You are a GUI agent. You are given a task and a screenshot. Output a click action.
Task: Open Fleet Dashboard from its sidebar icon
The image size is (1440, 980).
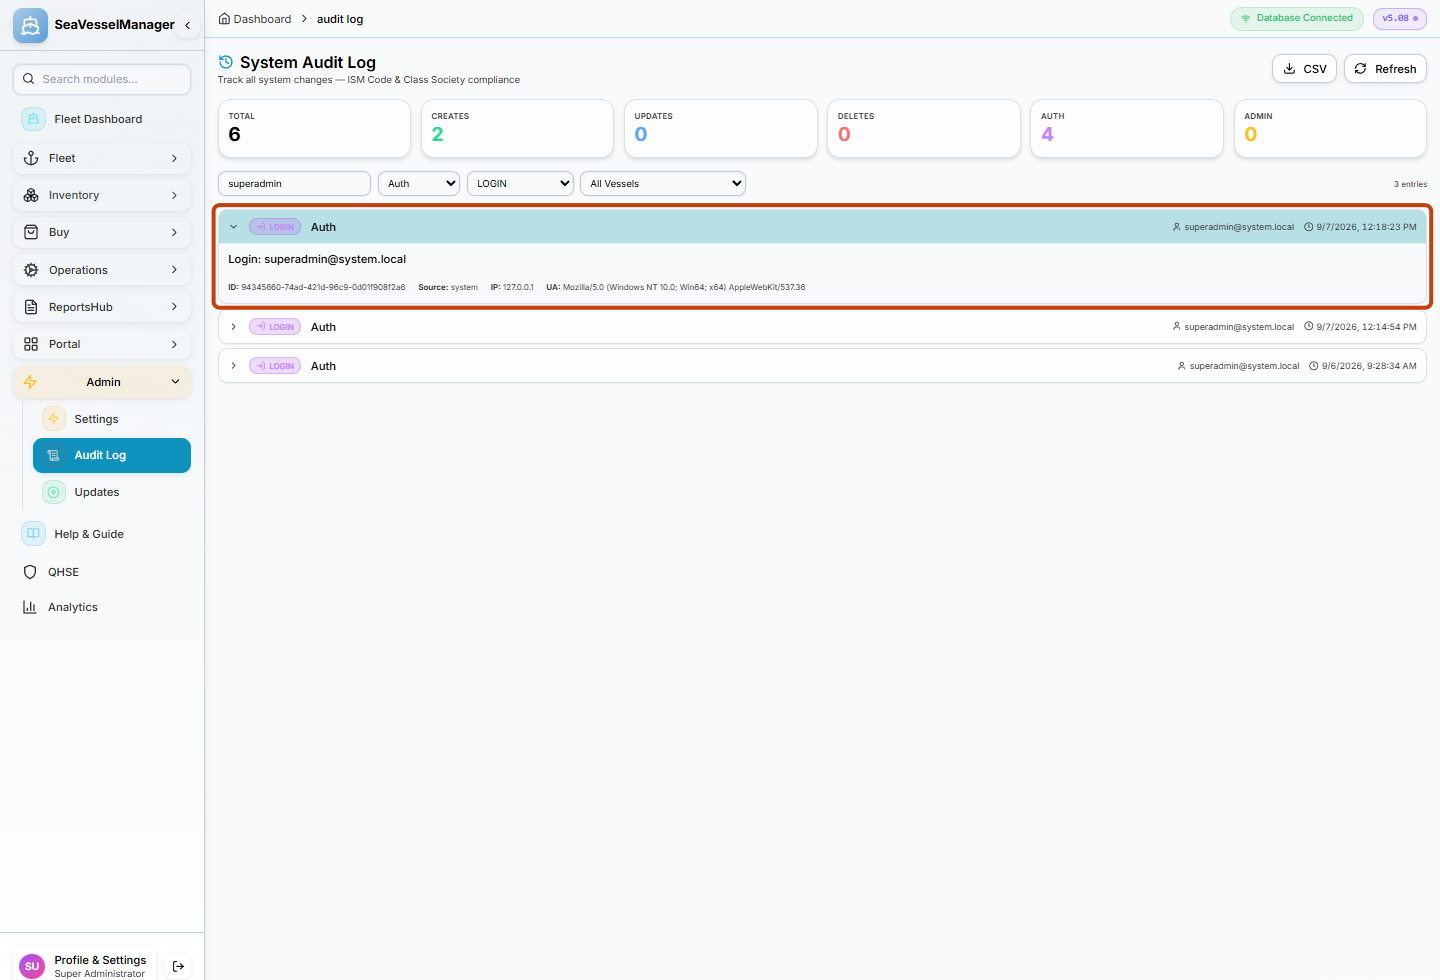pos(33,119)
